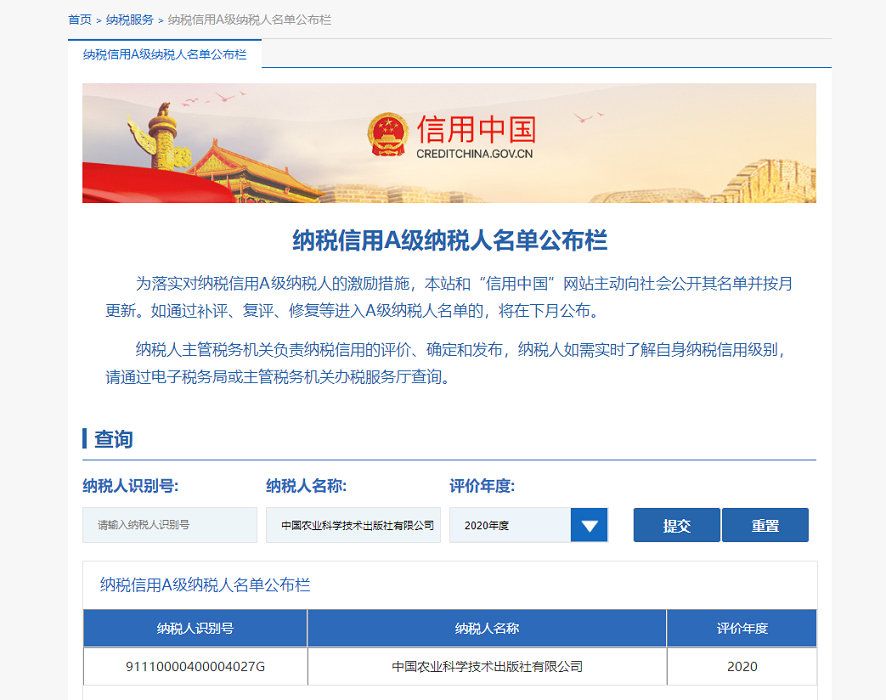Select the 2020 cell in result row
This screenshot has height=700, width=886.
click(742, 666)
